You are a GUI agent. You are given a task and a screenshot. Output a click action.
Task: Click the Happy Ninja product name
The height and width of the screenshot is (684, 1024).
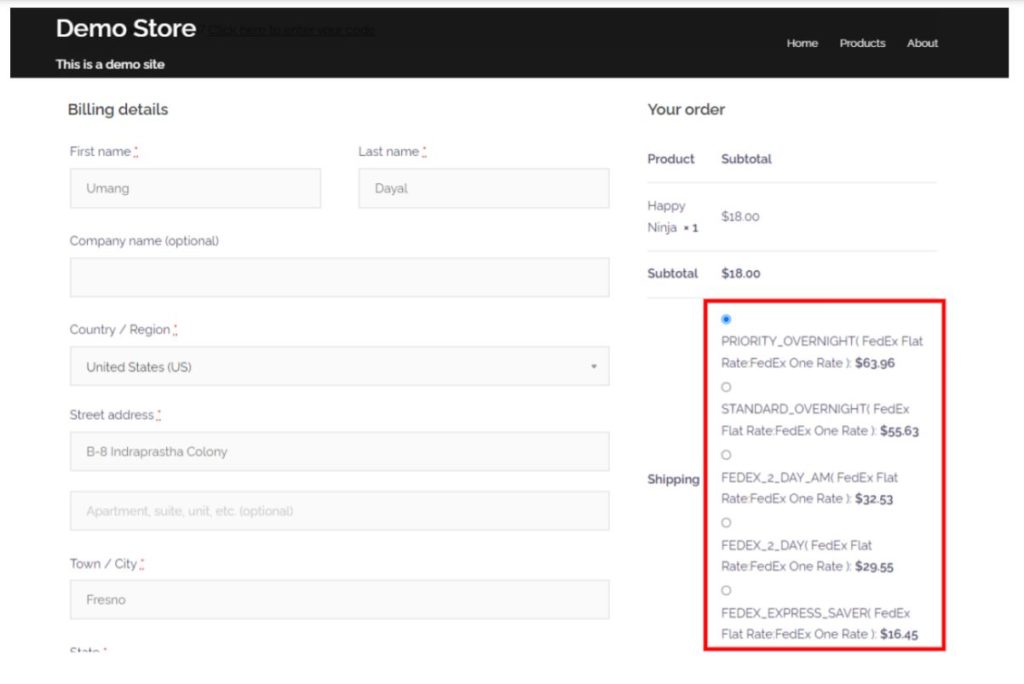point(666,216)
